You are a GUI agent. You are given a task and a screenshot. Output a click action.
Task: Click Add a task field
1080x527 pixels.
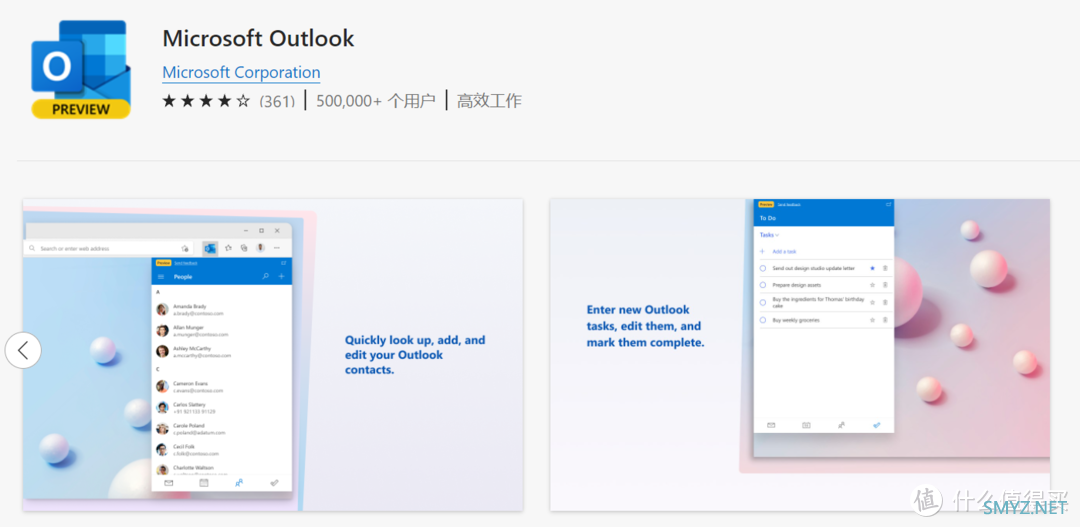(784, 251)
